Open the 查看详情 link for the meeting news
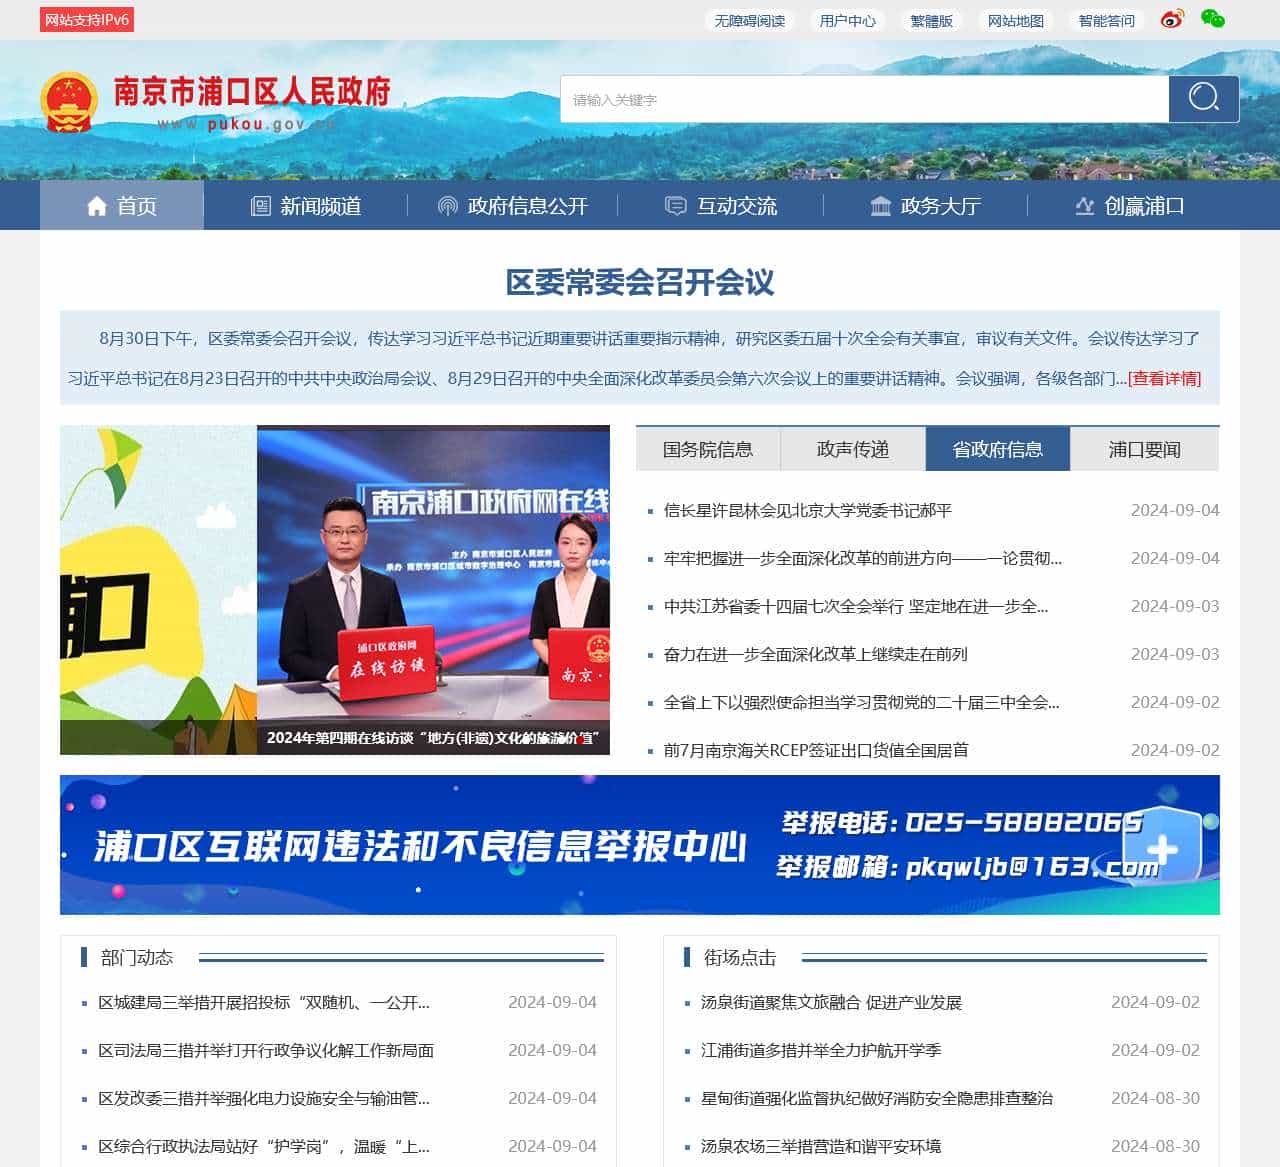This screenshot has height=1167, width=1280. (x=1163, y=379)
